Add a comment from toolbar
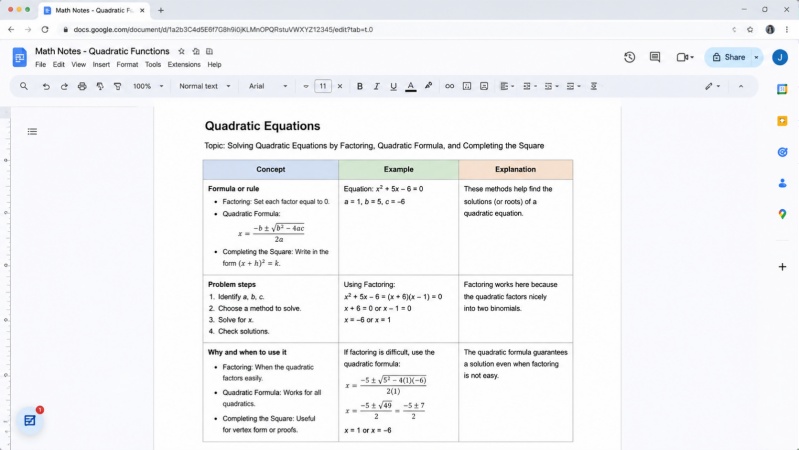The height and width of the screenshot is (450, 799). (467, 86)
